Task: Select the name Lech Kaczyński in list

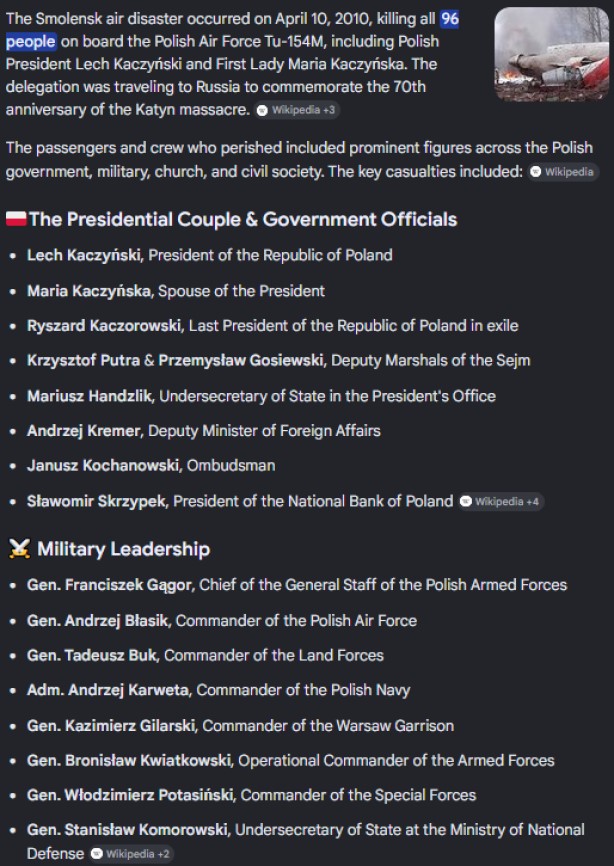Action: click(x=83, y=255)
